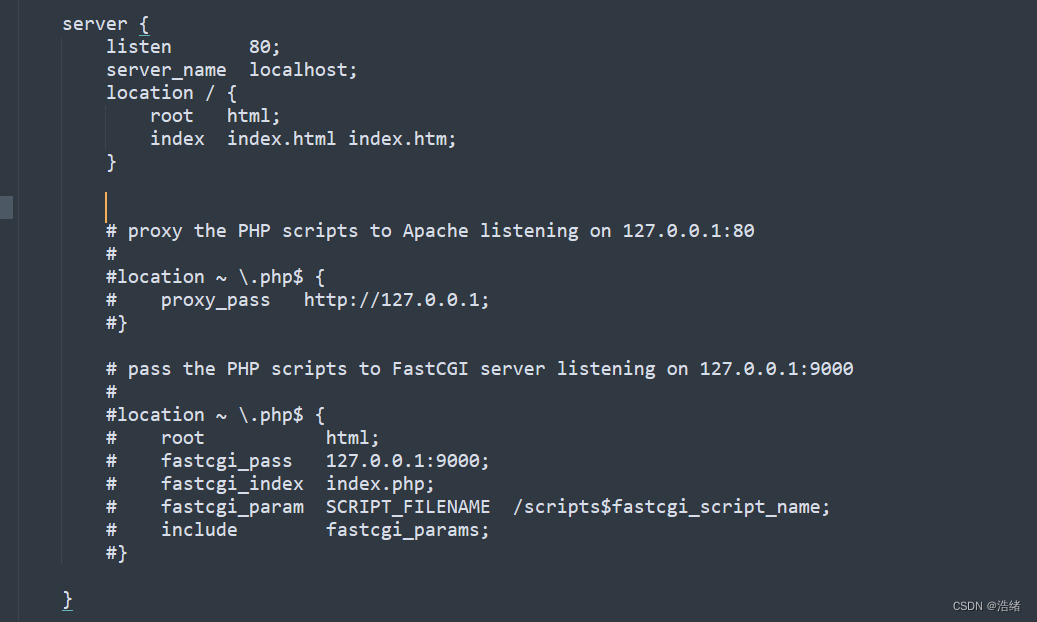Click the word "Apache" in the proxy comment
1037x622 pixels.
(435, 231)
